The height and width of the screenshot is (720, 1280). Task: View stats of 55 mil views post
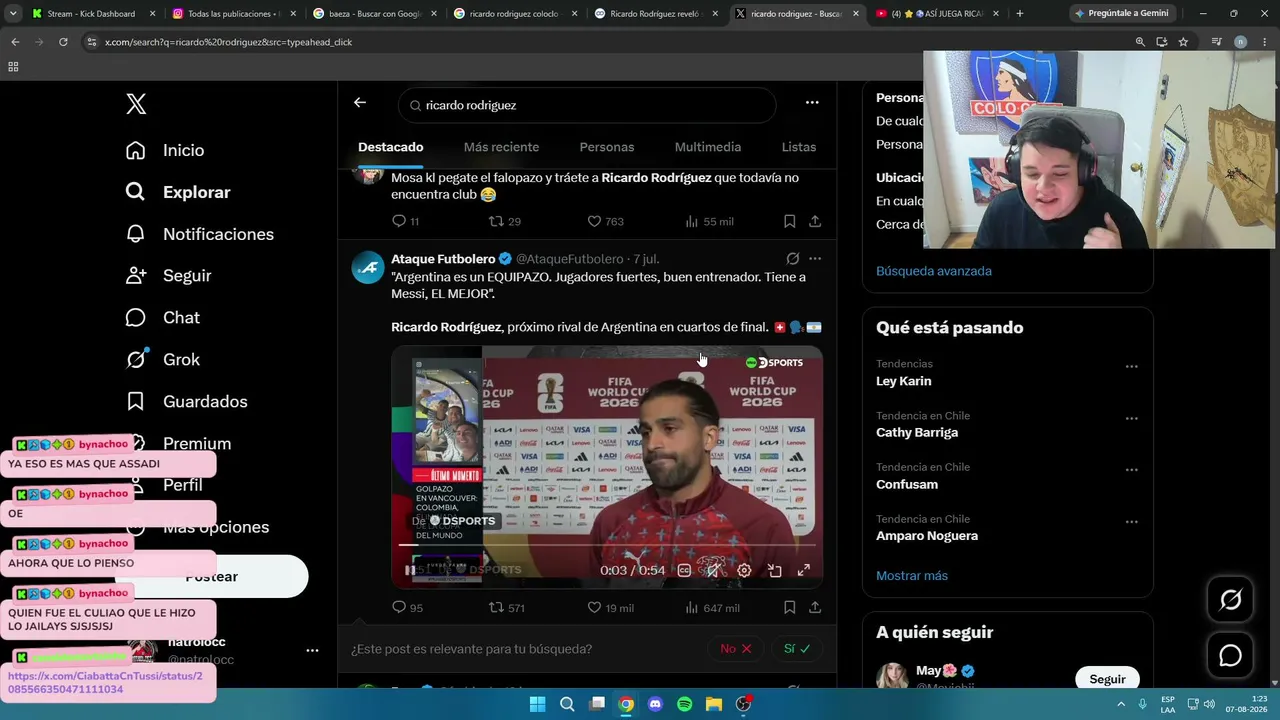(709, 221)
